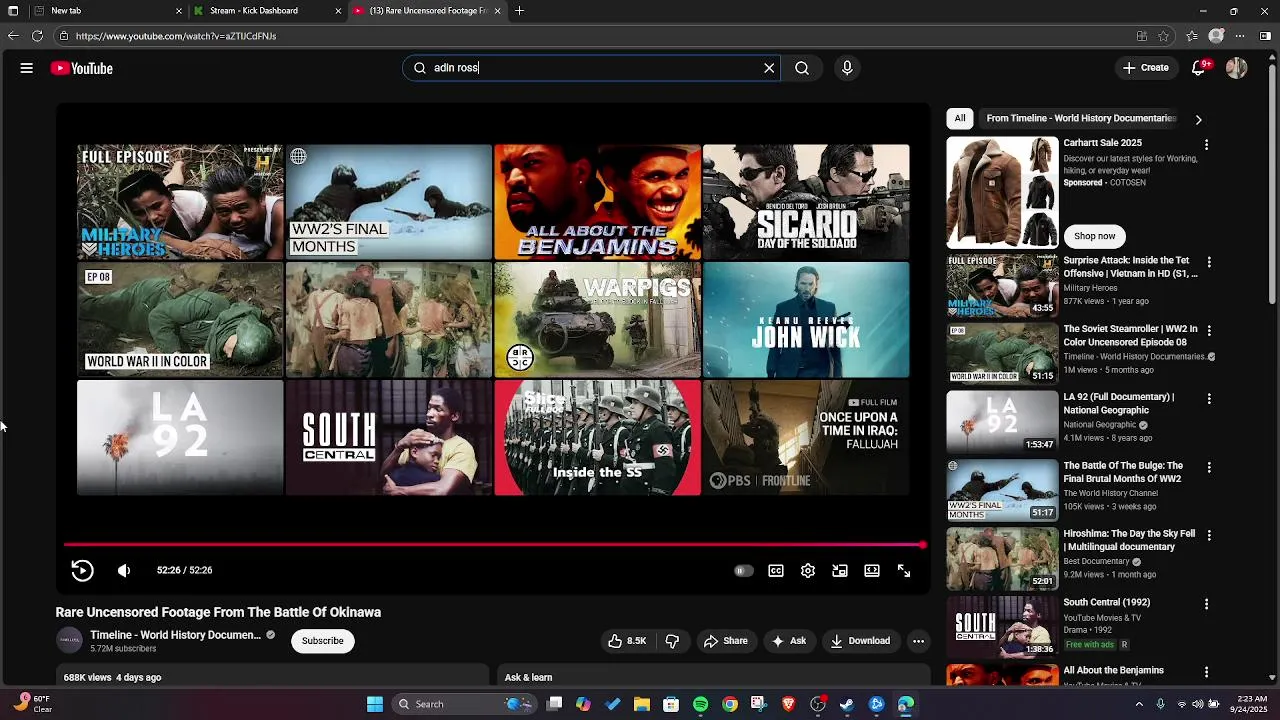Open the browser three-dot menu

(x=1241, y=36)
